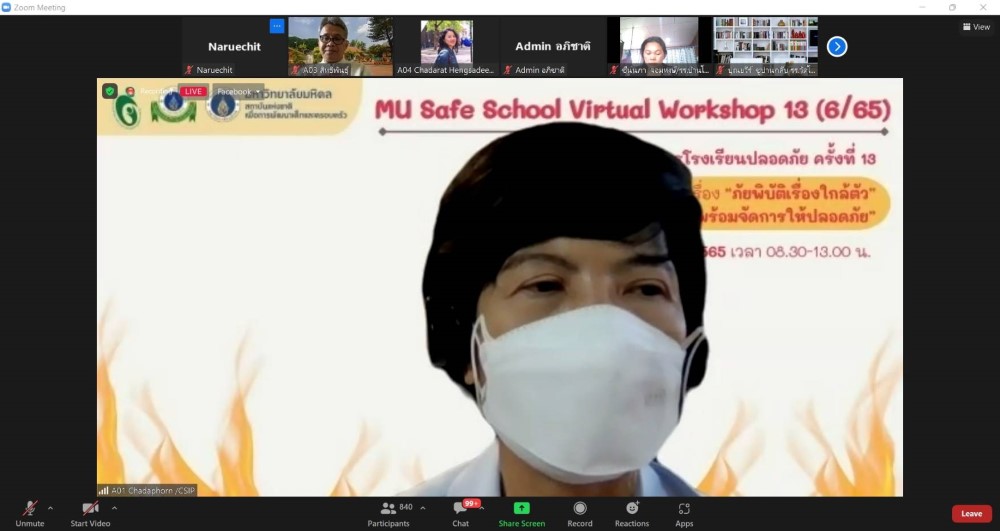Expand the Participants options chevron
The width and height of the screenshot is (1000, 531).
(x=422, y=508)
